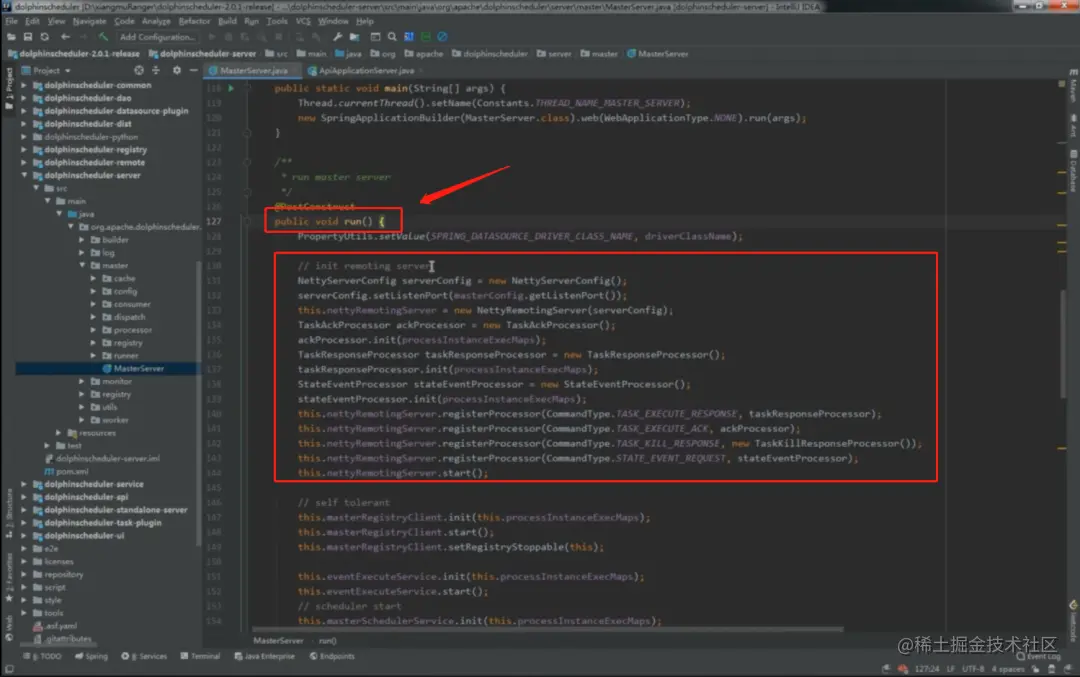Open the Structure side tool window

click(x=9, y=512)
